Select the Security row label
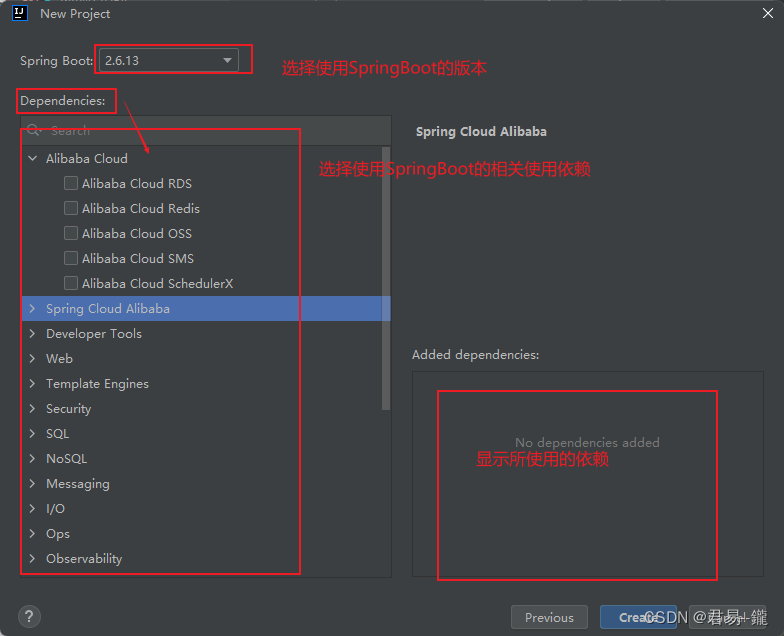 (x=68, y=408)
